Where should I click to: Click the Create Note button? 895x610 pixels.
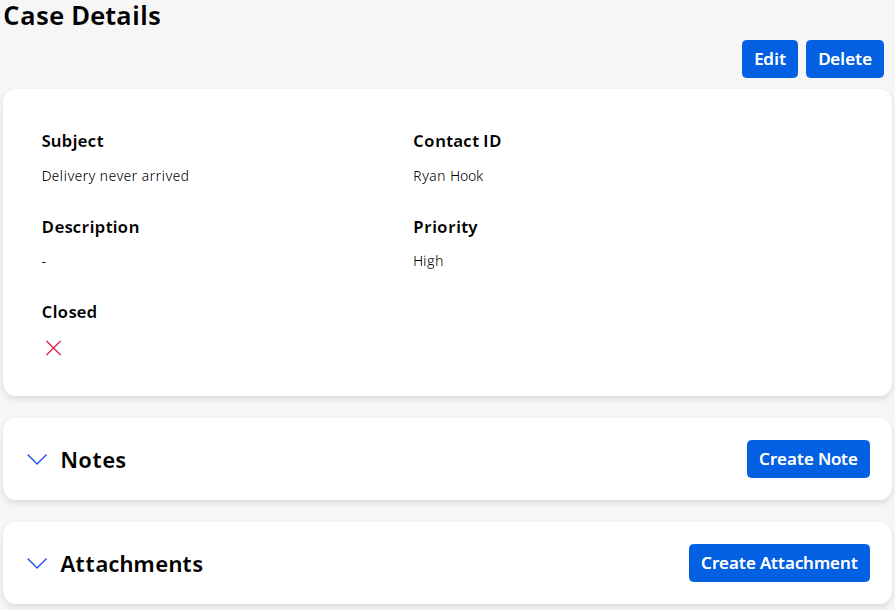coord(808,459)
